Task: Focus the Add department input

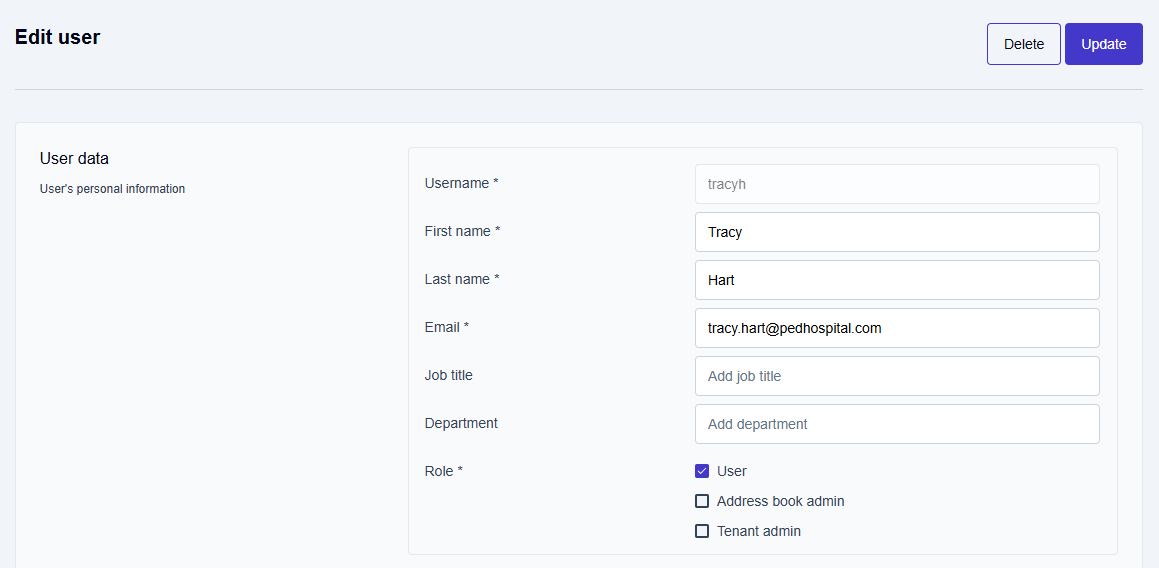Action: pyautogui.click(x=896, y=424)
